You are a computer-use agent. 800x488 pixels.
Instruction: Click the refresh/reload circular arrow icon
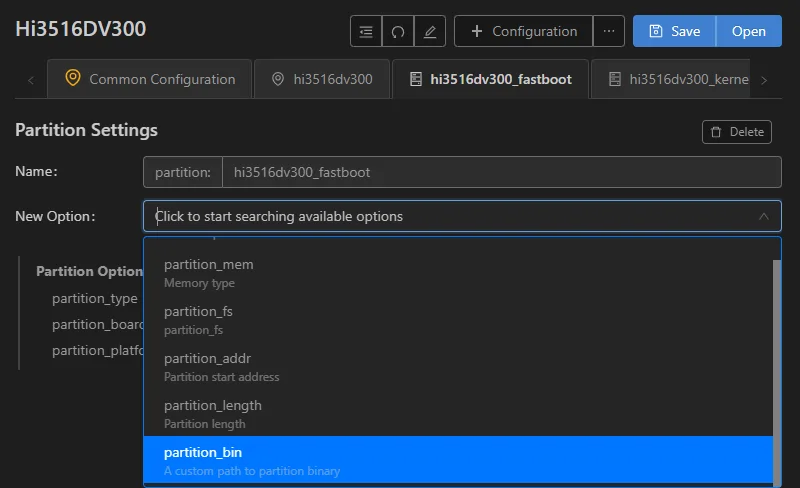(397, 32)
